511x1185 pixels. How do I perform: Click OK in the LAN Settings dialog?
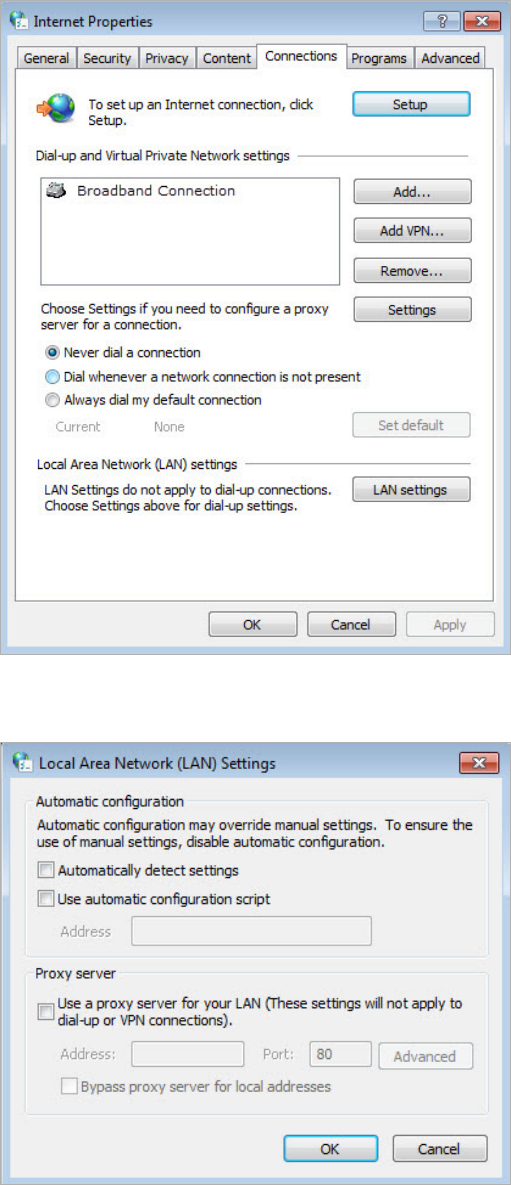[330, 1149]
